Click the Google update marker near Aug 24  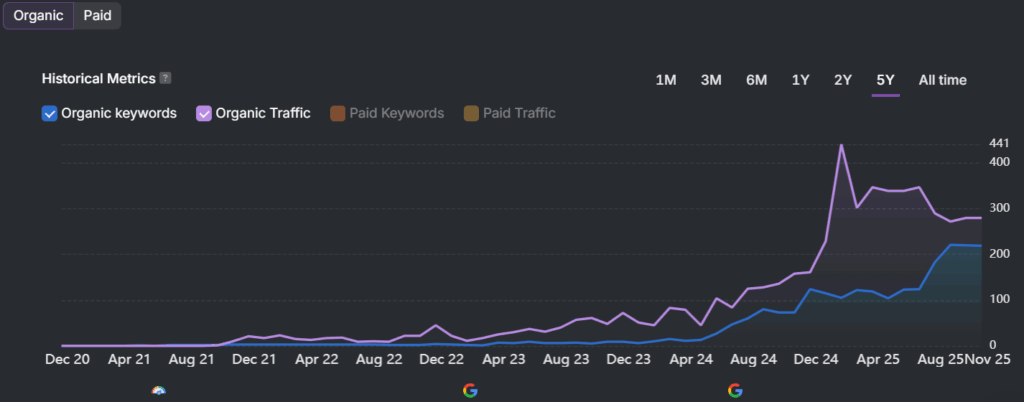pos(735,390)
